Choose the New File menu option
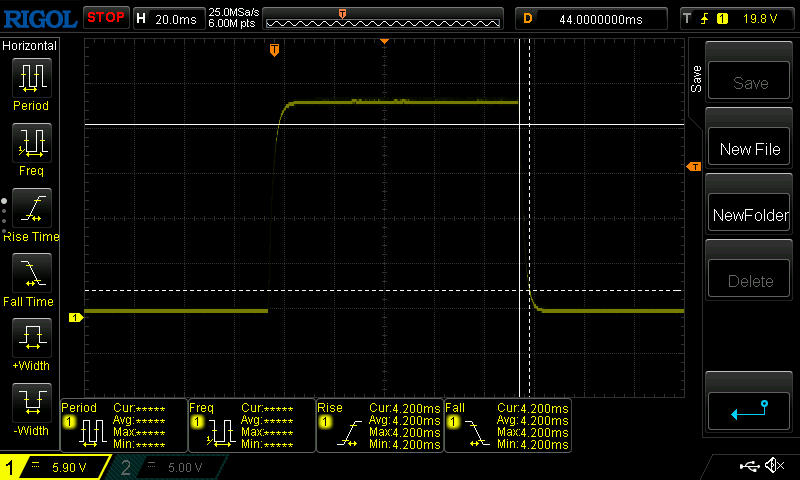The width and height of the screenshot is (800, 480). 749,149
